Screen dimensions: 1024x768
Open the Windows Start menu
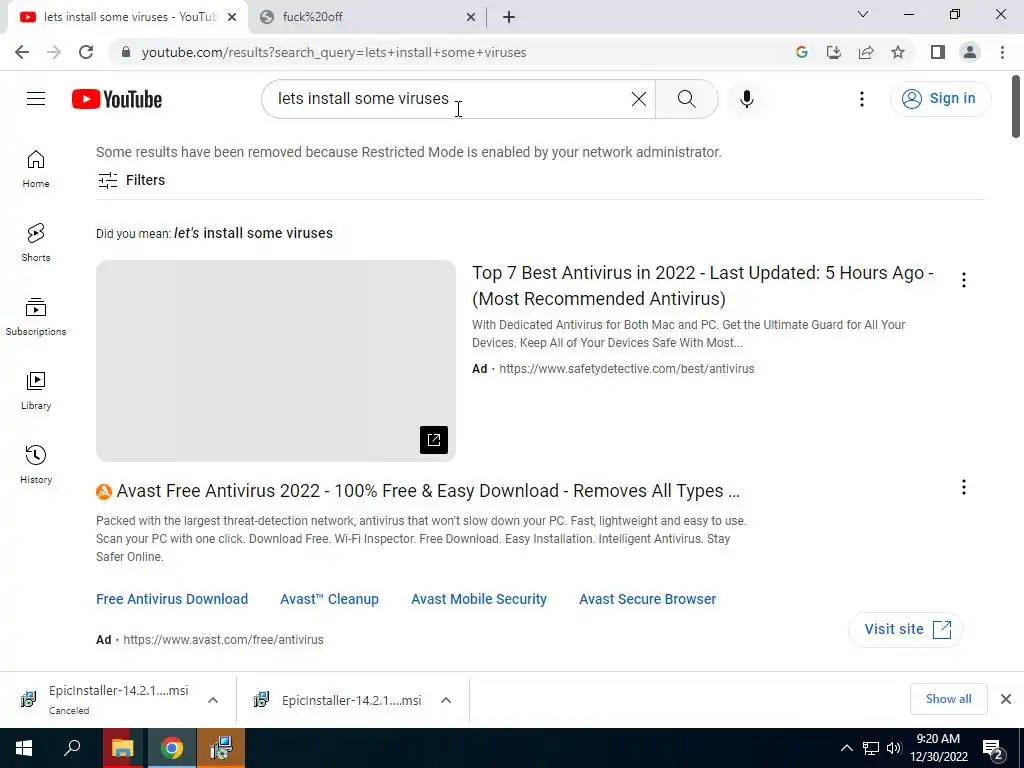[x=24, y=748]
